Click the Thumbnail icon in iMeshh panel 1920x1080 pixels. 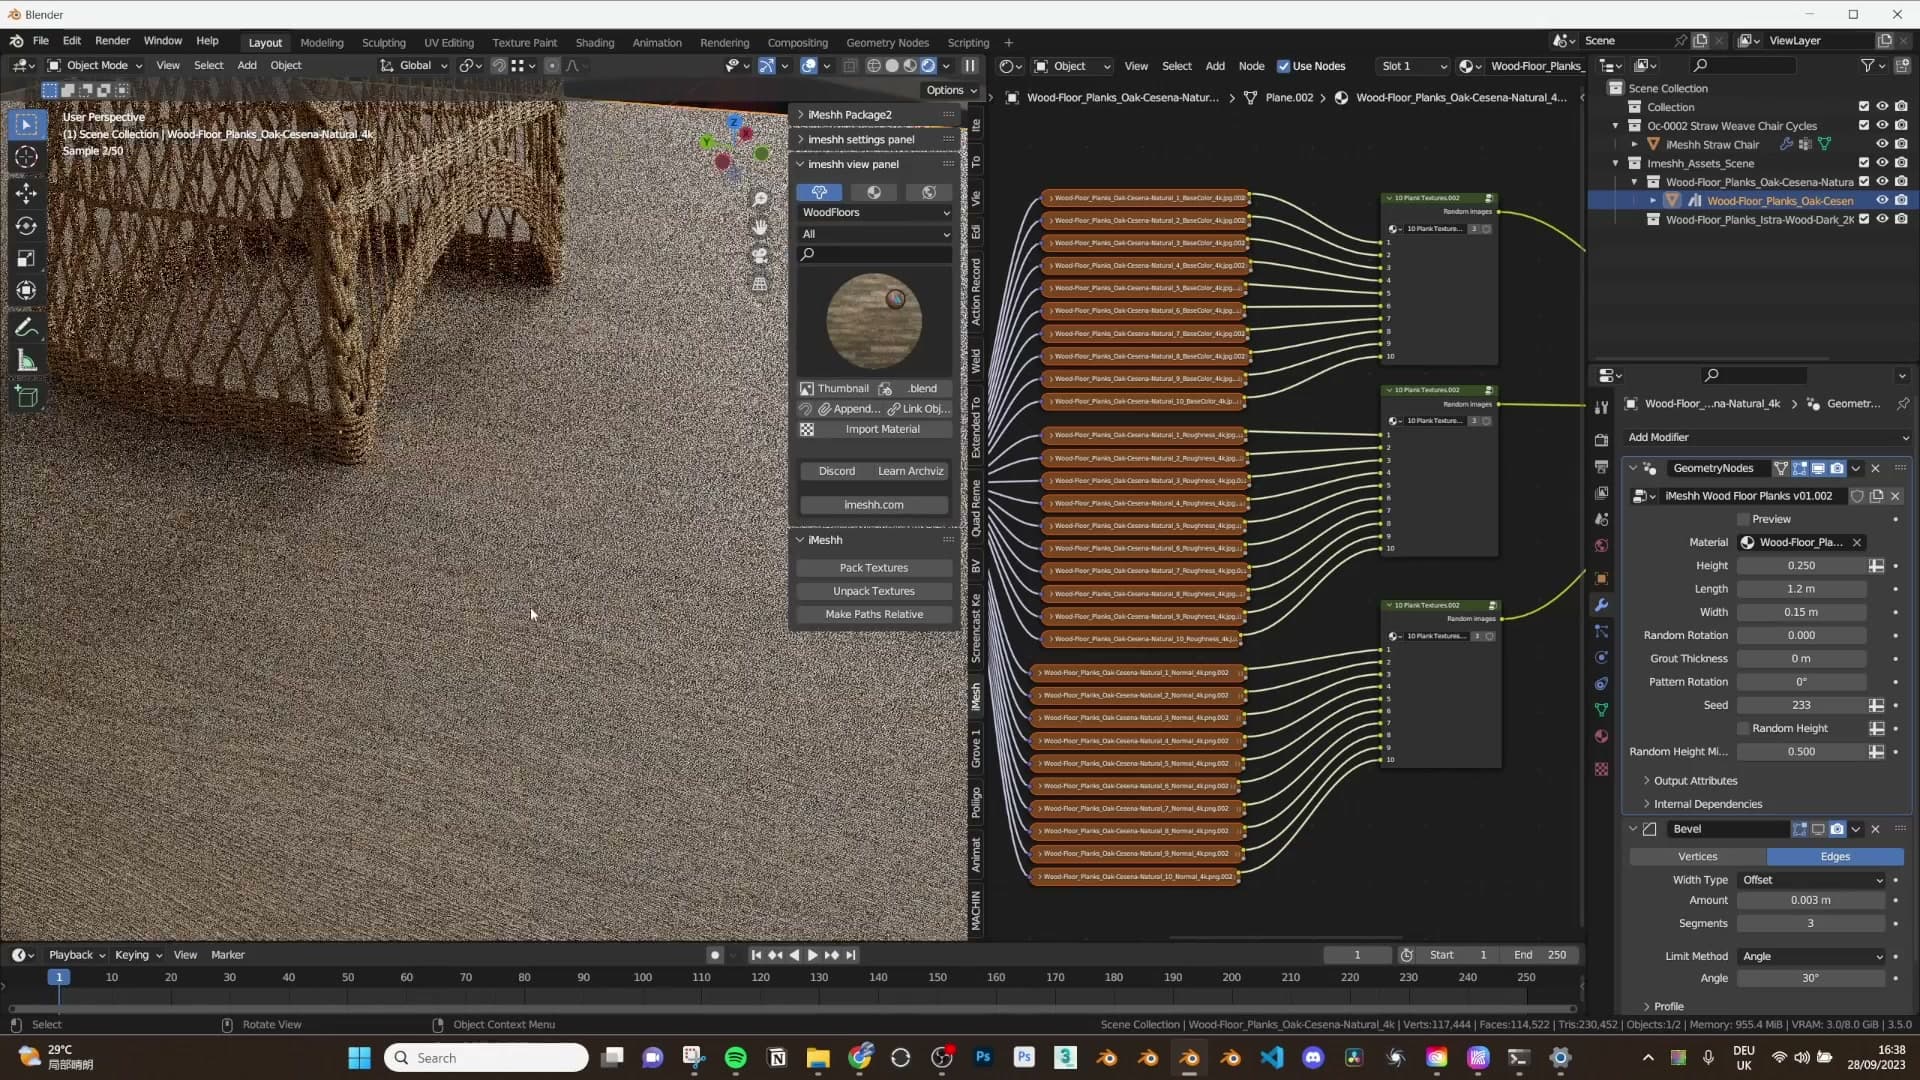[x=807, y=389]
